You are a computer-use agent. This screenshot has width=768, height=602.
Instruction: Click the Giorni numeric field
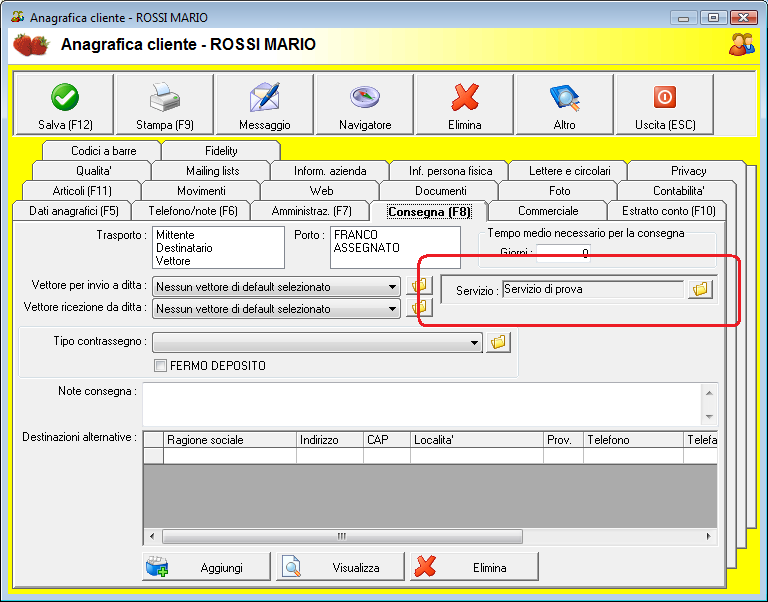pos(563,253)
